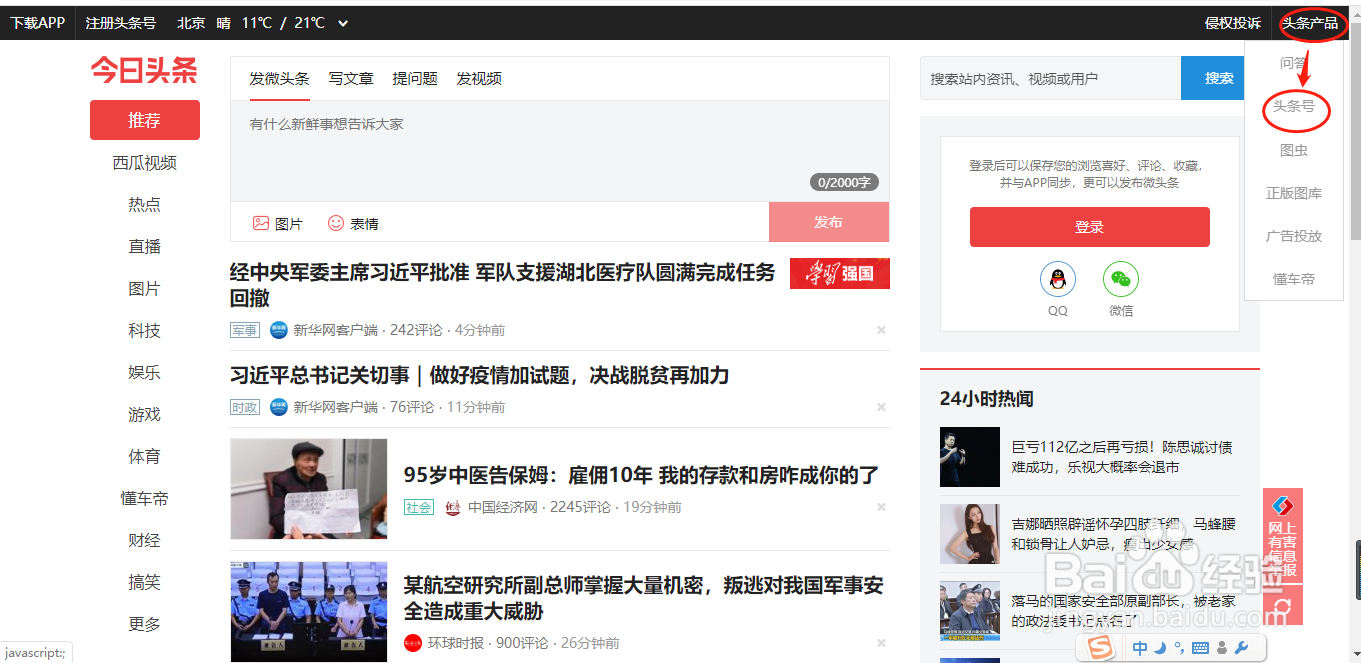Click the 中国经济网 source avatar icon
Viewport: 1361px width, 663px height.
[x=453, y=507]
